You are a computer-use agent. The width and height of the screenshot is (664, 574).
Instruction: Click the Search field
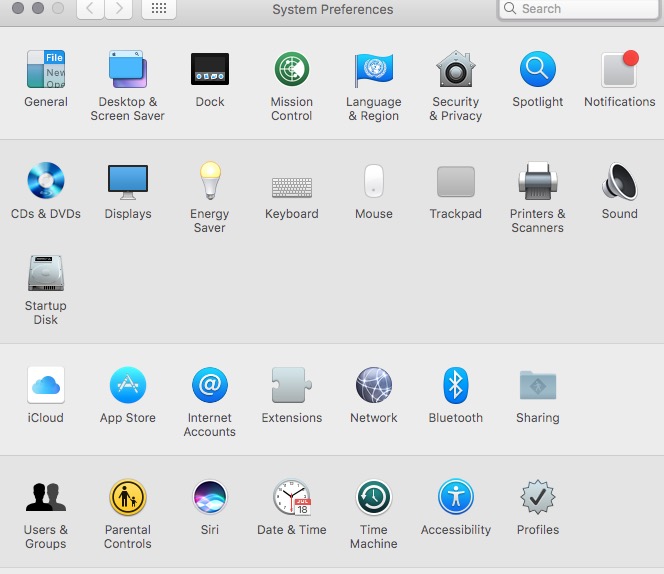coord(579,9)
